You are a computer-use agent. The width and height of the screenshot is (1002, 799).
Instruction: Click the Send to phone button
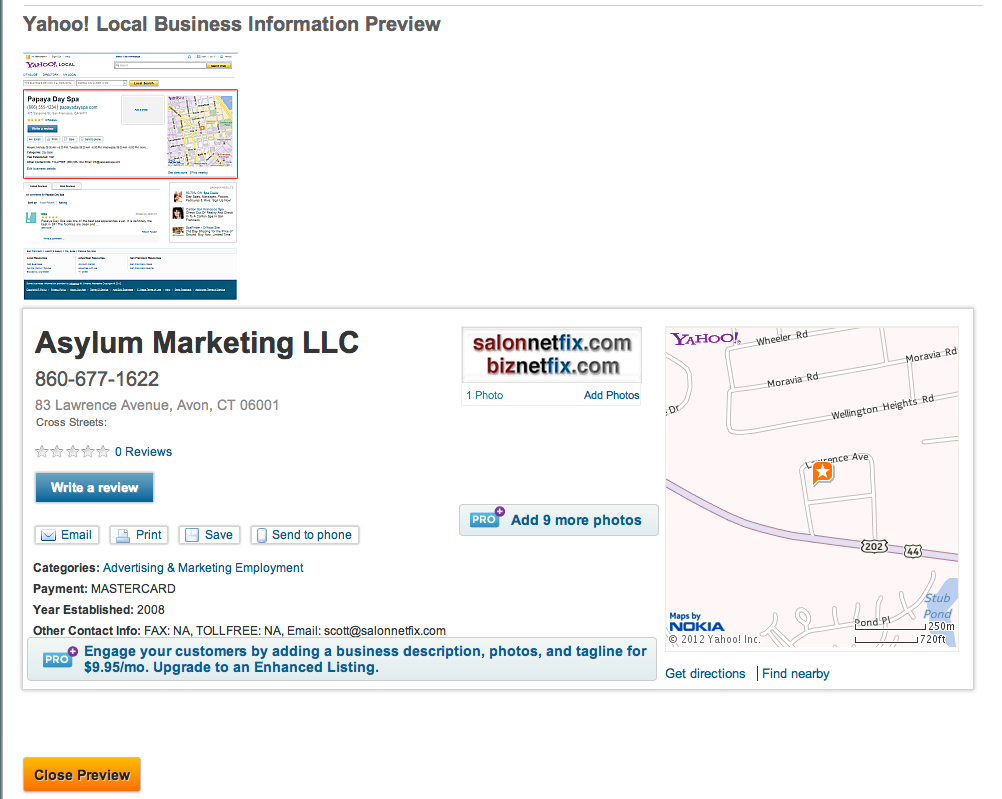pyautogui.click(x=304, y=535)
